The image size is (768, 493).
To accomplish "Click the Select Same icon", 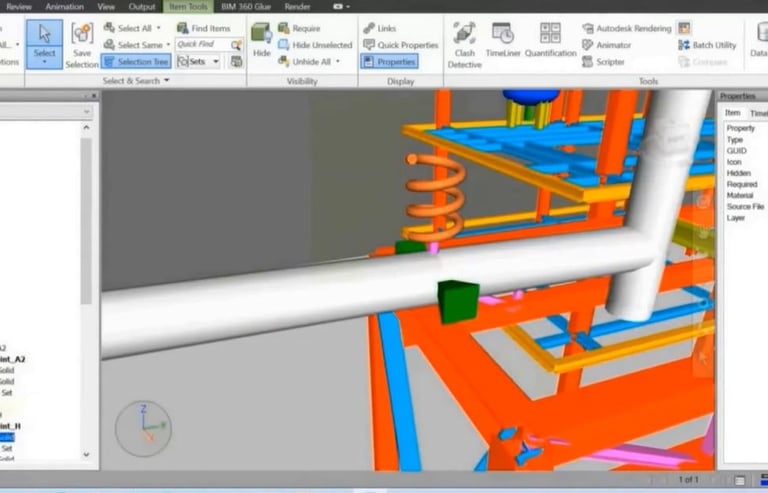I will pos(109,45).
